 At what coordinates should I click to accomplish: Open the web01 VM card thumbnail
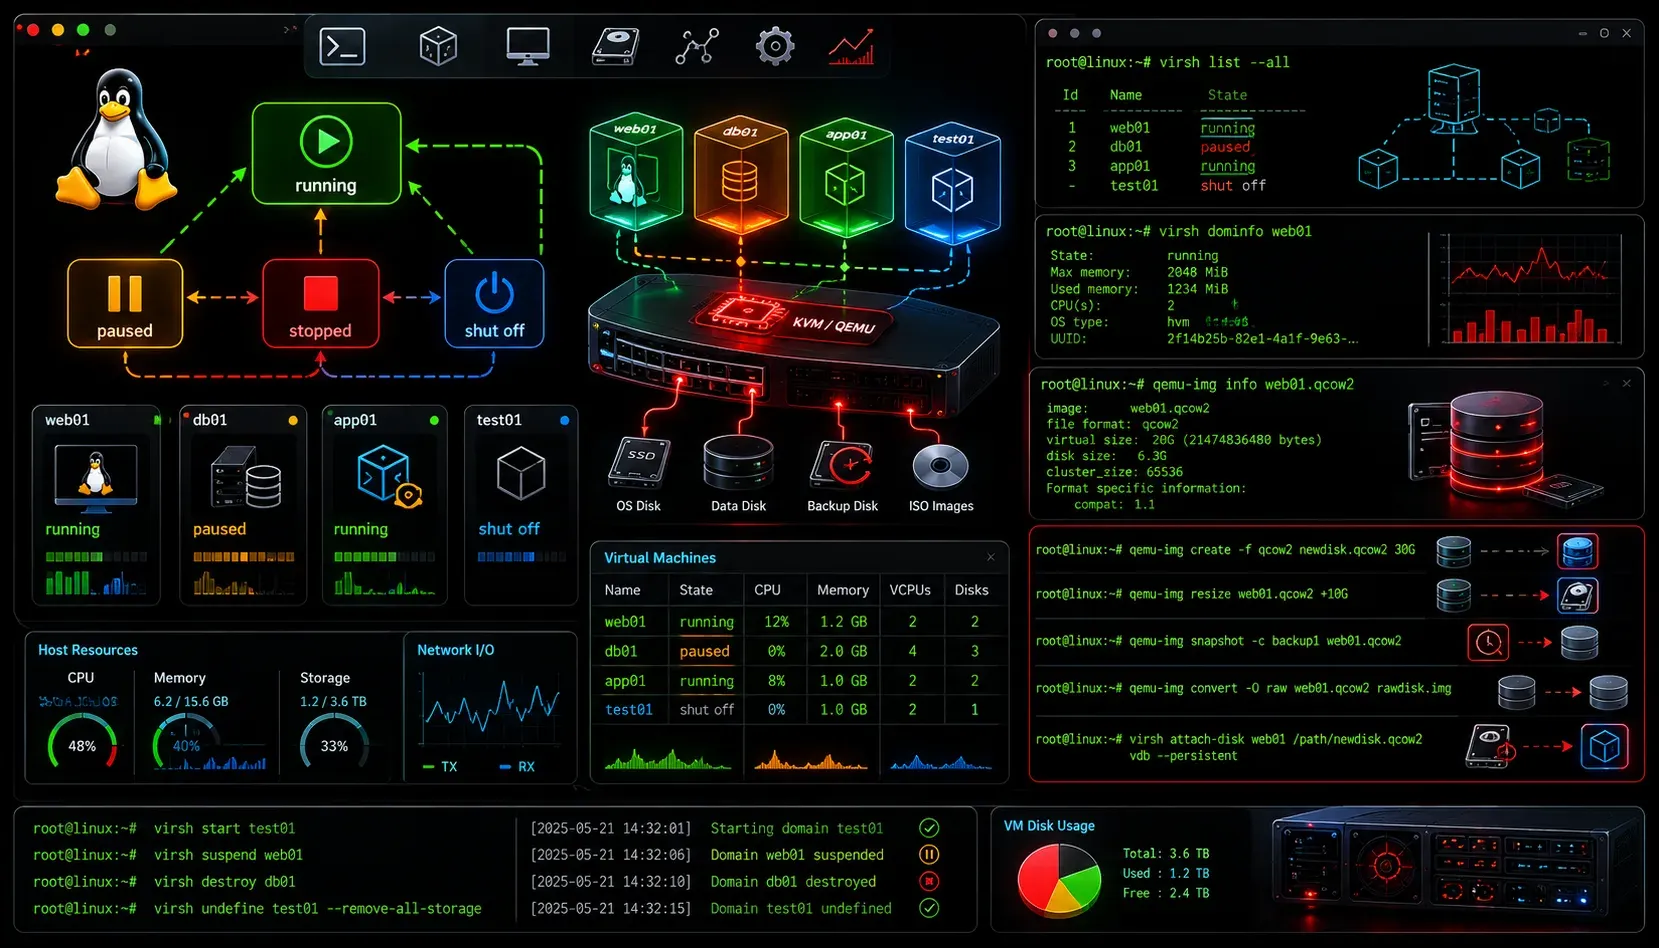96,478
